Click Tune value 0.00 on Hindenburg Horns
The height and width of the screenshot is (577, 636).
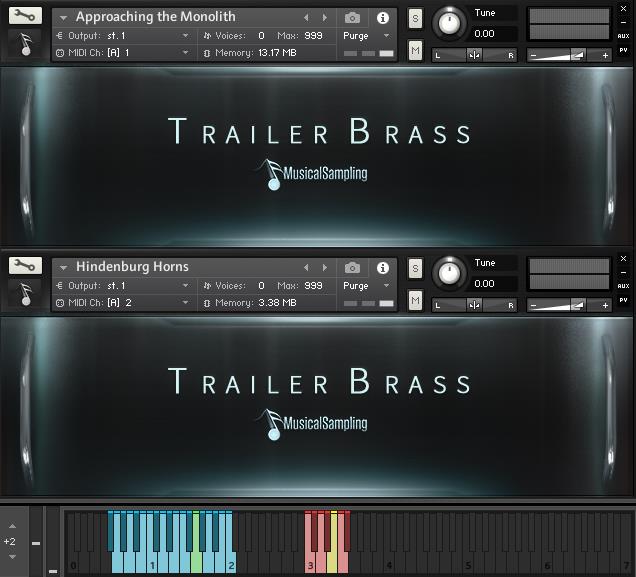tap(484, 283)
